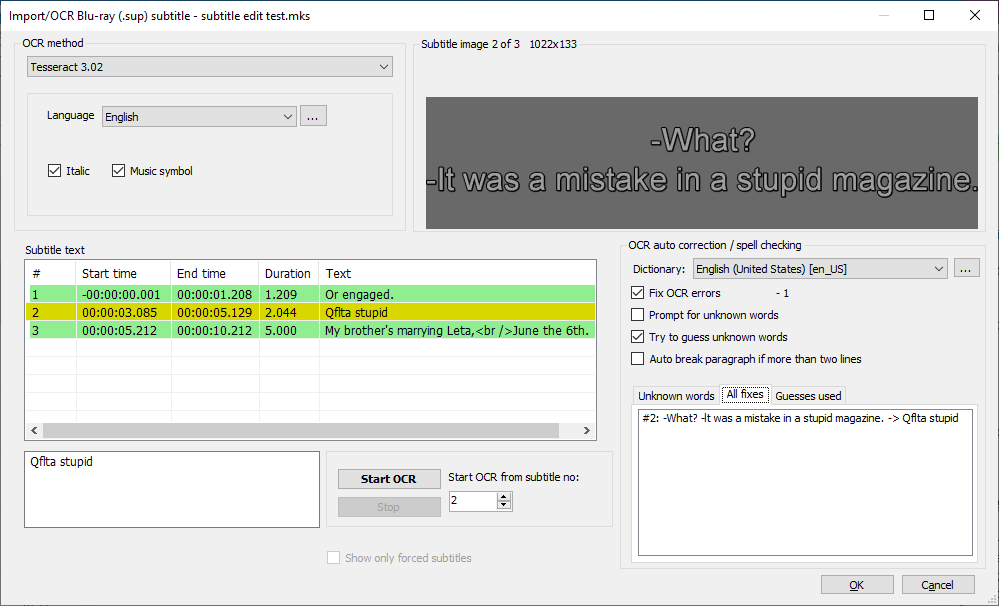Click the OK button
1001x608 pixels.
(857, 585)
